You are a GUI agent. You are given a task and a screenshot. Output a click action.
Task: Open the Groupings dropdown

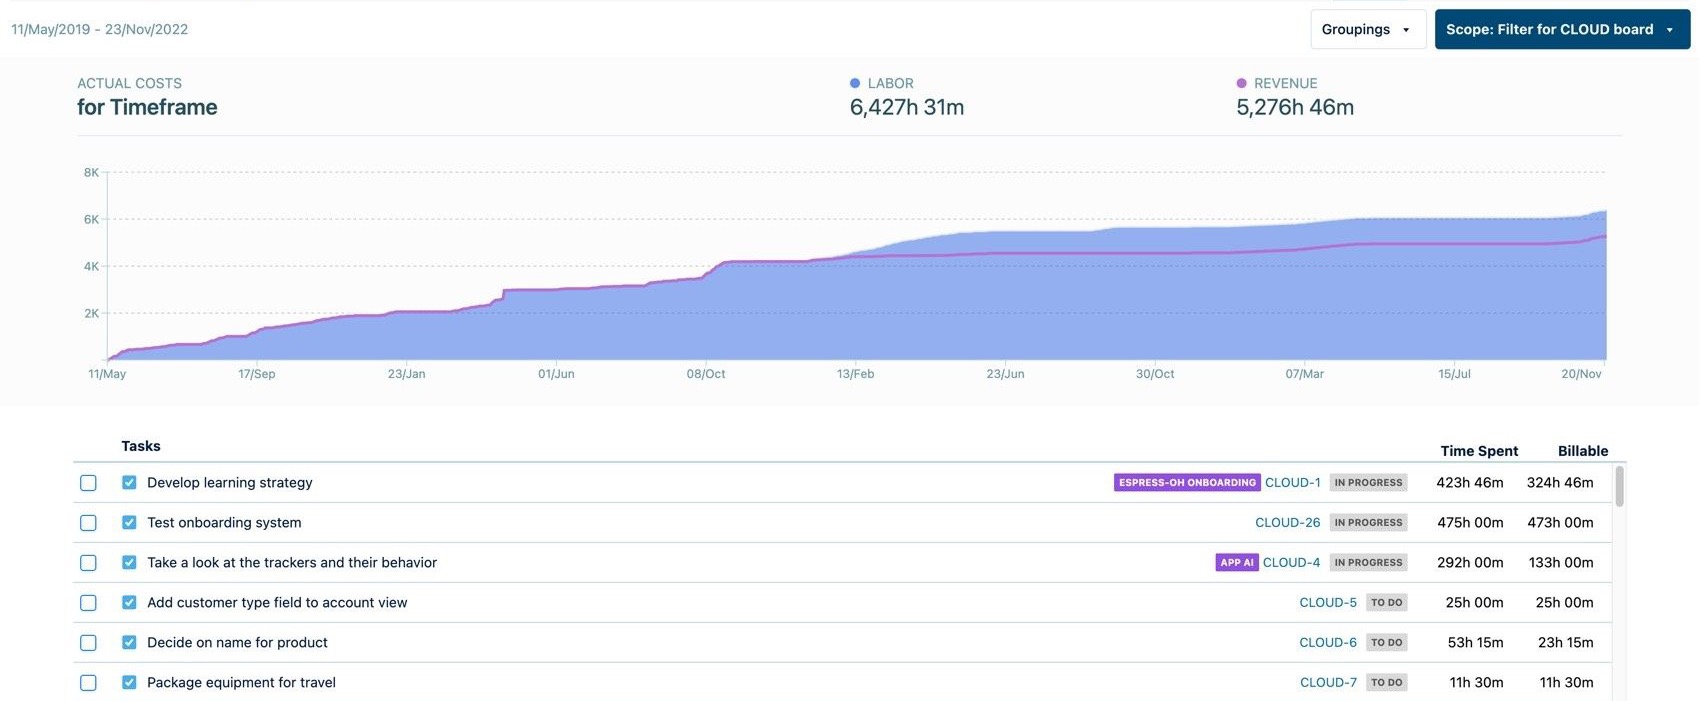pos(1366,29)
